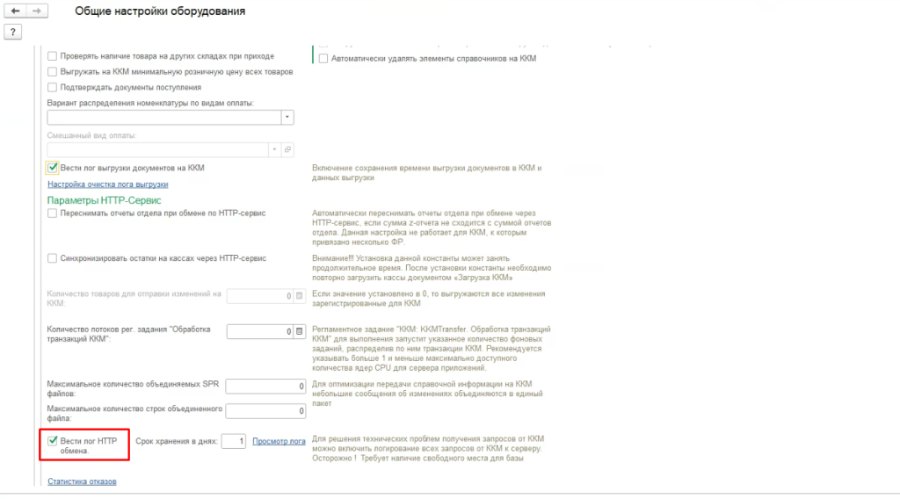Screen dimensions: 900x499
Task: Open Статистика отказов link
Action: [x=82, y=481]
